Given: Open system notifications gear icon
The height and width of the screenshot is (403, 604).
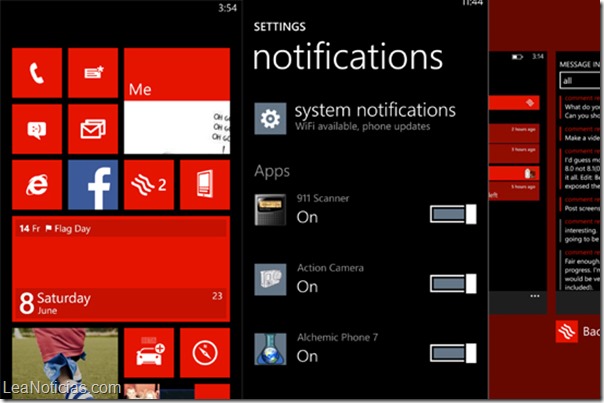Looking at the screenshot, I should point(270,118).
